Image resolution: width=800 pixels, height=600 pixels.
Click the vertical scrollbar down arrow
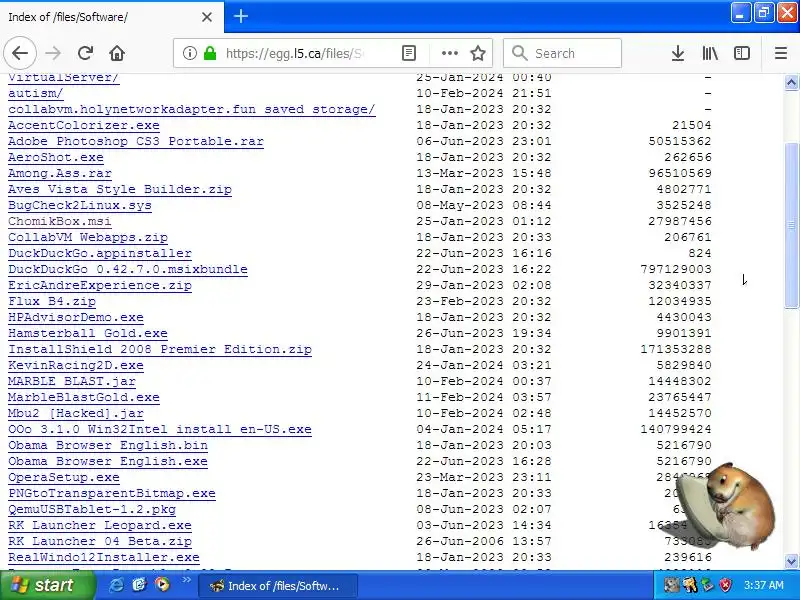(791, 561)
